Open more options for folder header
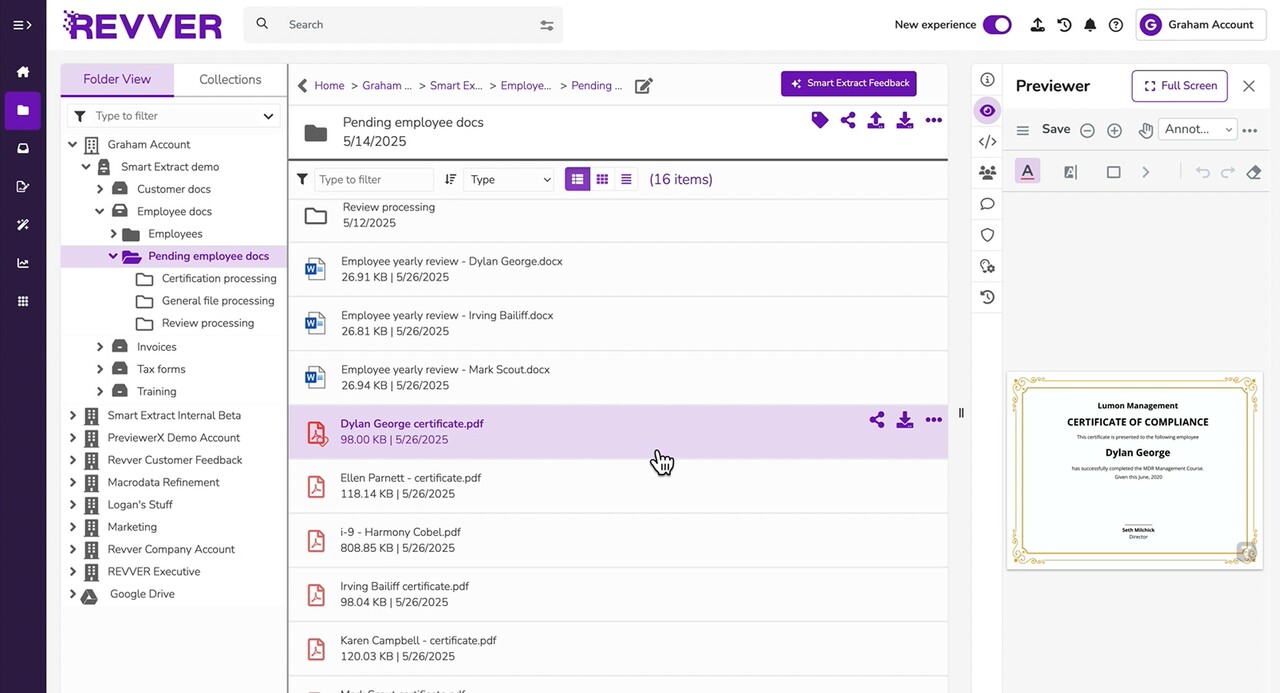The width and height of the screenshot is (1280, 693). [934, 120]
